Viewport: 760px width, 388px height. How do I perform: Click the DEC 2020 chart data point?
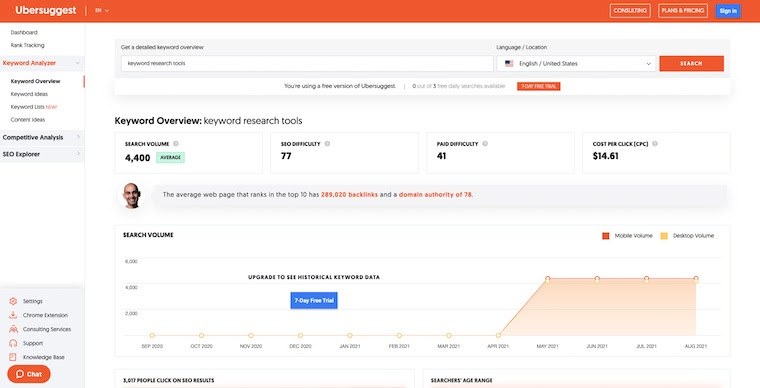301,335
